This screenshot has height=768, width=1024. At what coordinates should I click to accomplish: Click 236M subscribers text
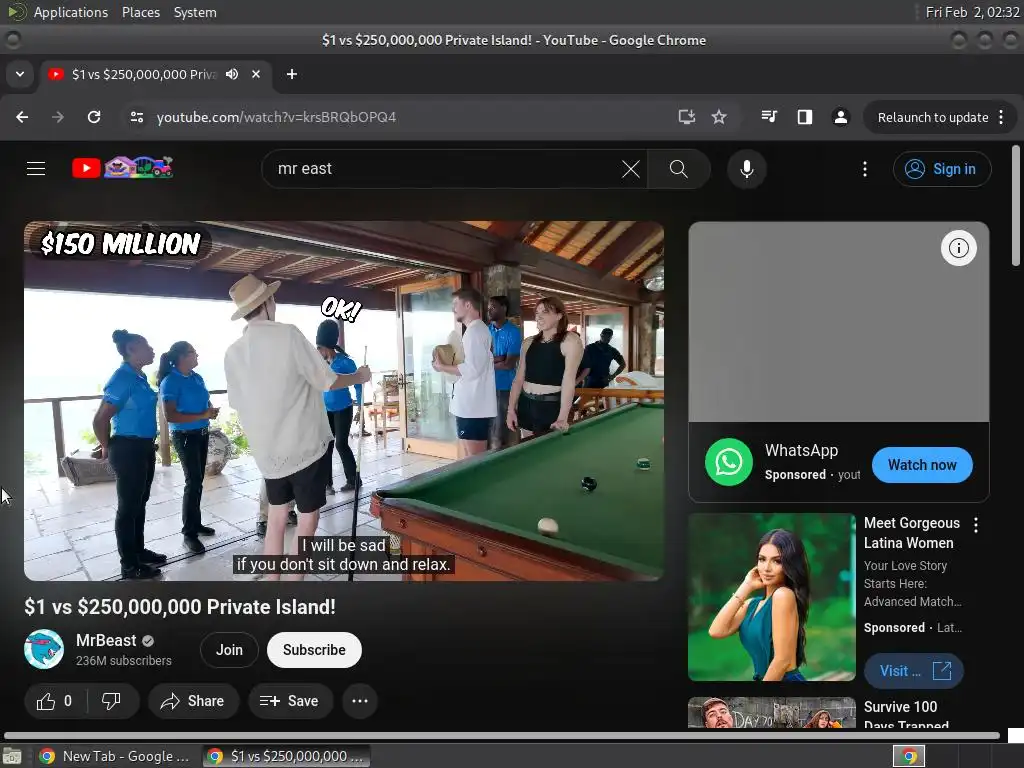point(123,661)
